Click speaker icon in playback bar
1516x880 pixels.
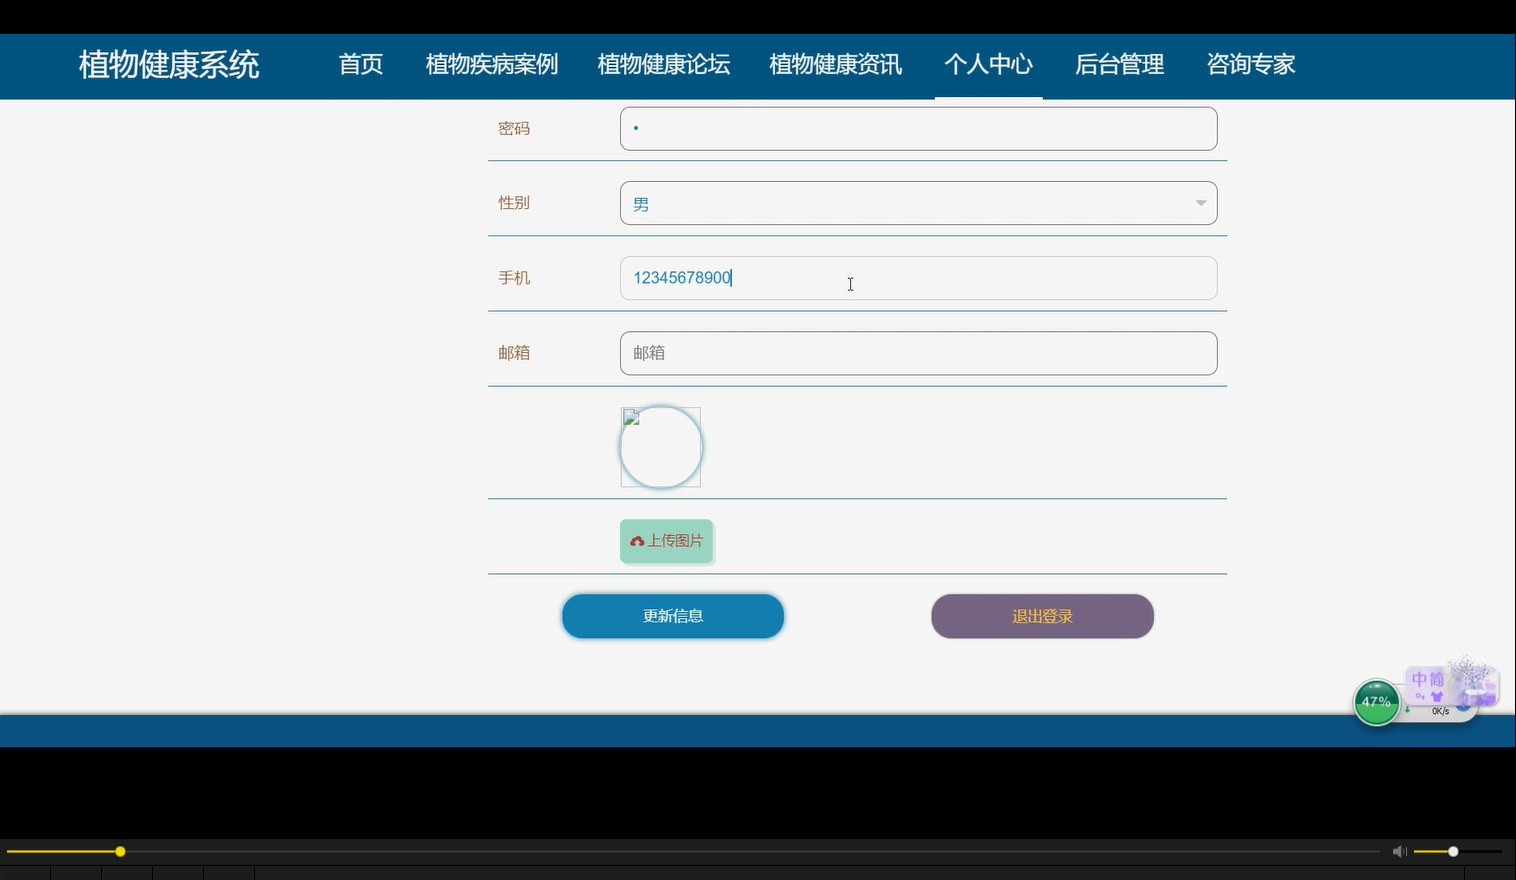tap(1400, 851)
